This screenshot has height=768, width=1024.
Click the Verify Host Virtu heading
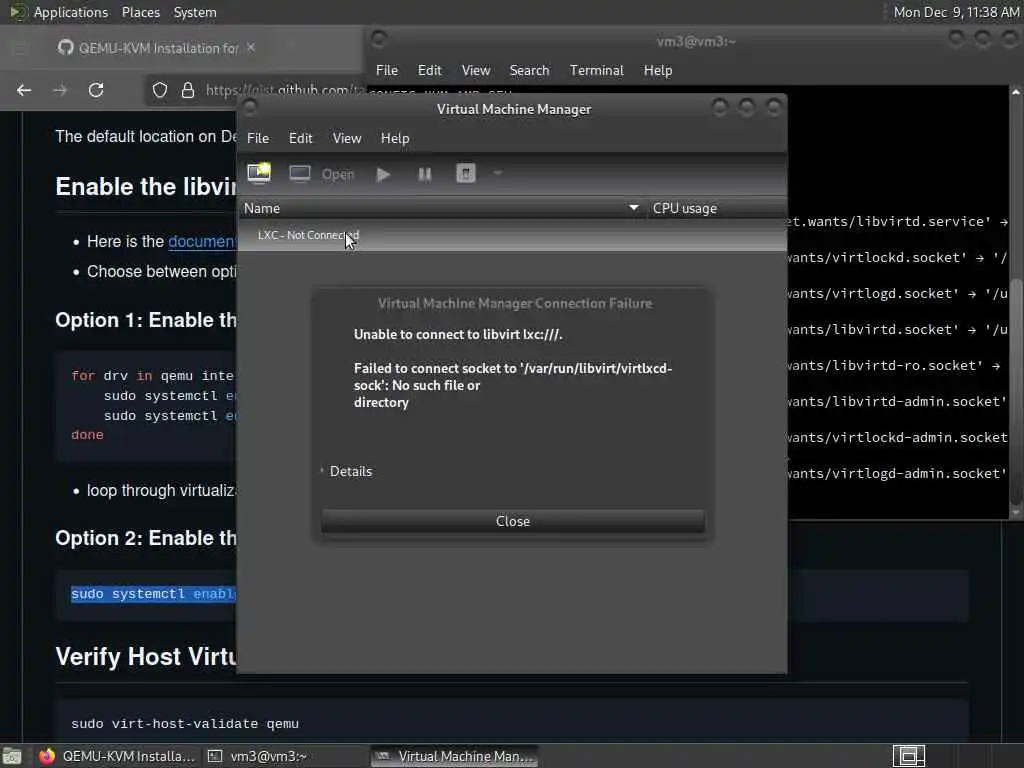click(x=146, y=656)
